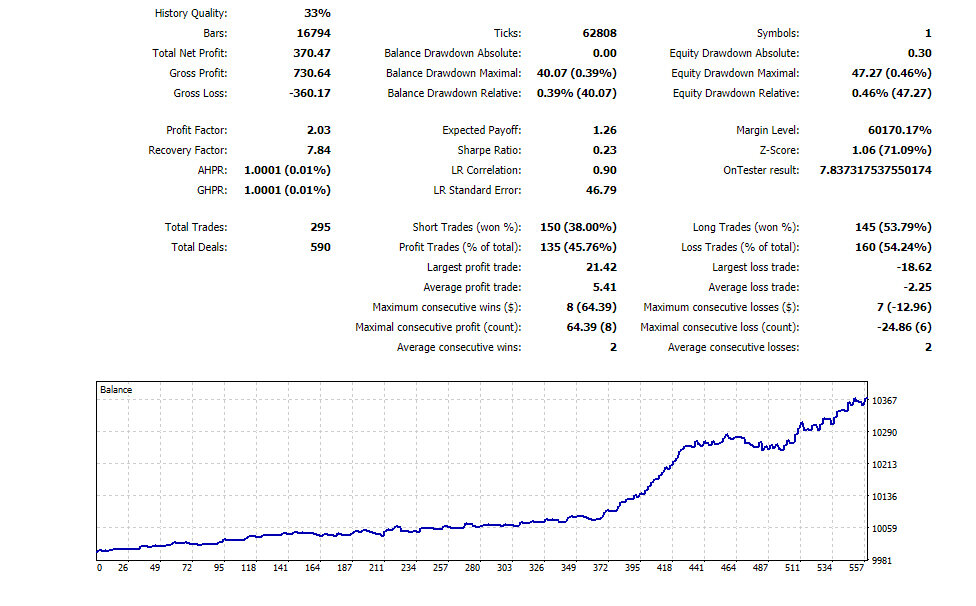The width and height of the screenshot is (976, 606).
Task: Select Profit Trades value 135 (45.76%)
Action: 578,247
